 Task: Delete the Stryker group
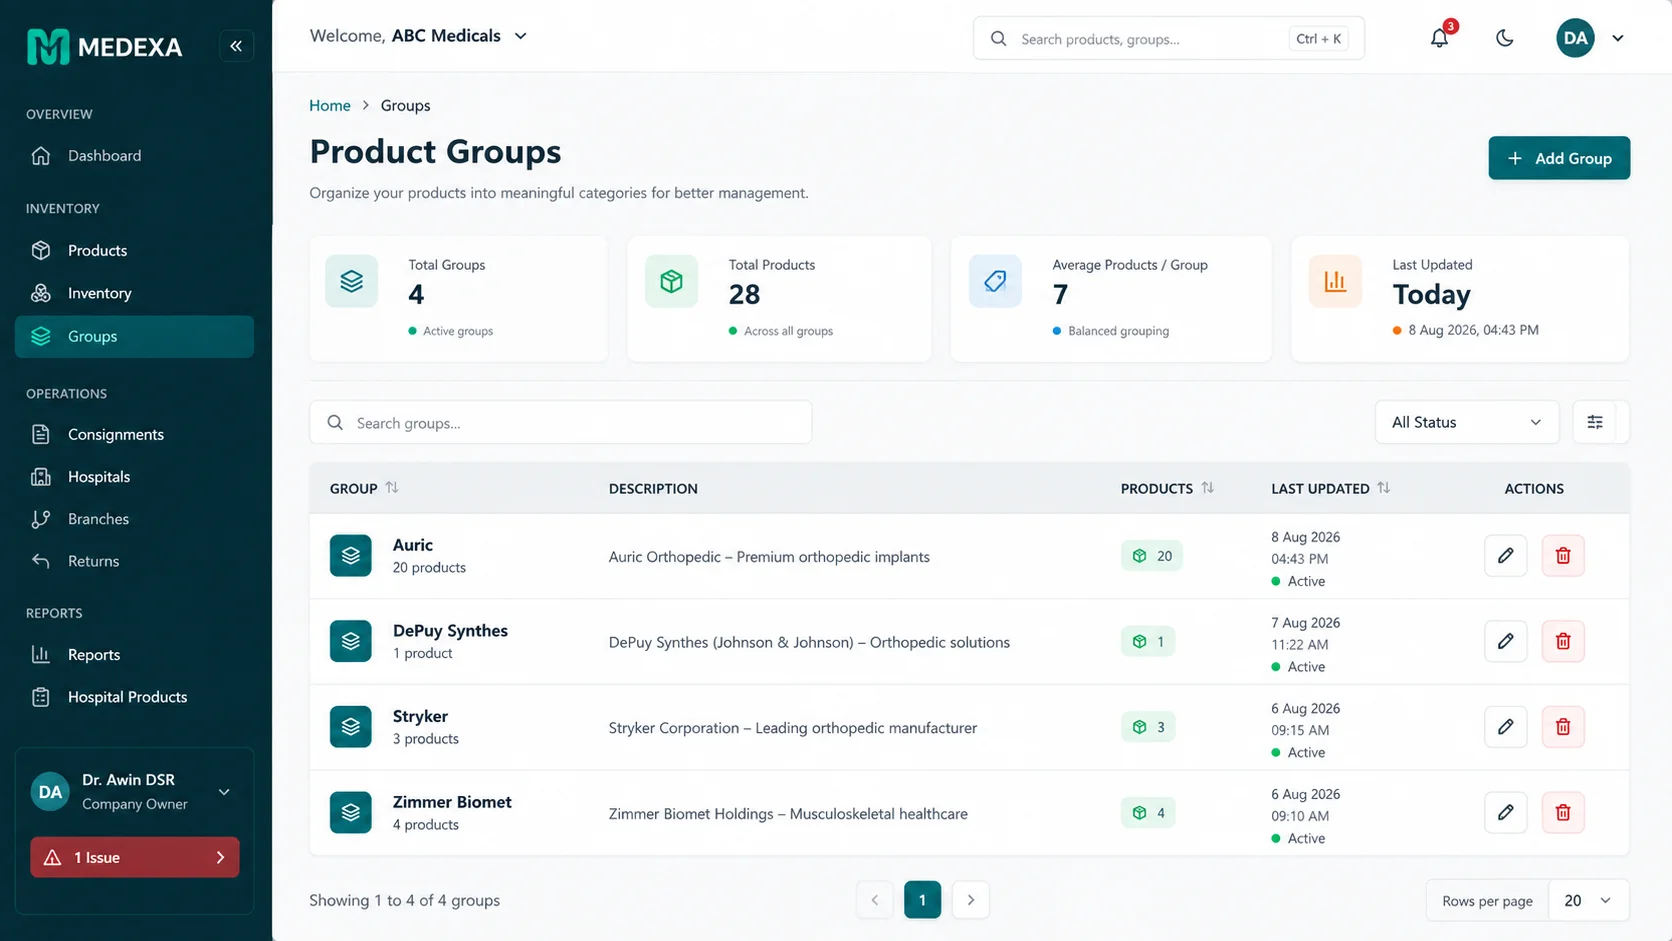pyautogui.click(x=1563, y=727)
